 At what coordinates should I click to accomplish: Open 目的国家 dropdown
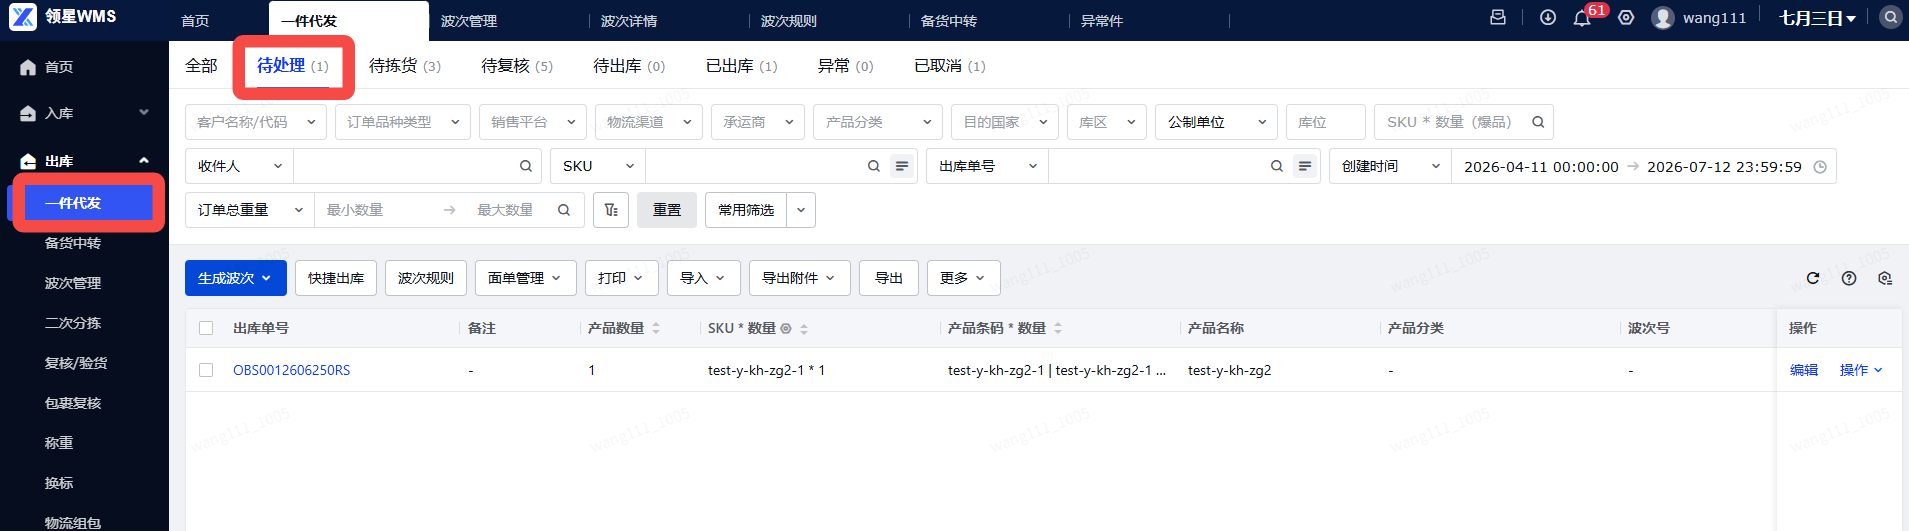1005,122
